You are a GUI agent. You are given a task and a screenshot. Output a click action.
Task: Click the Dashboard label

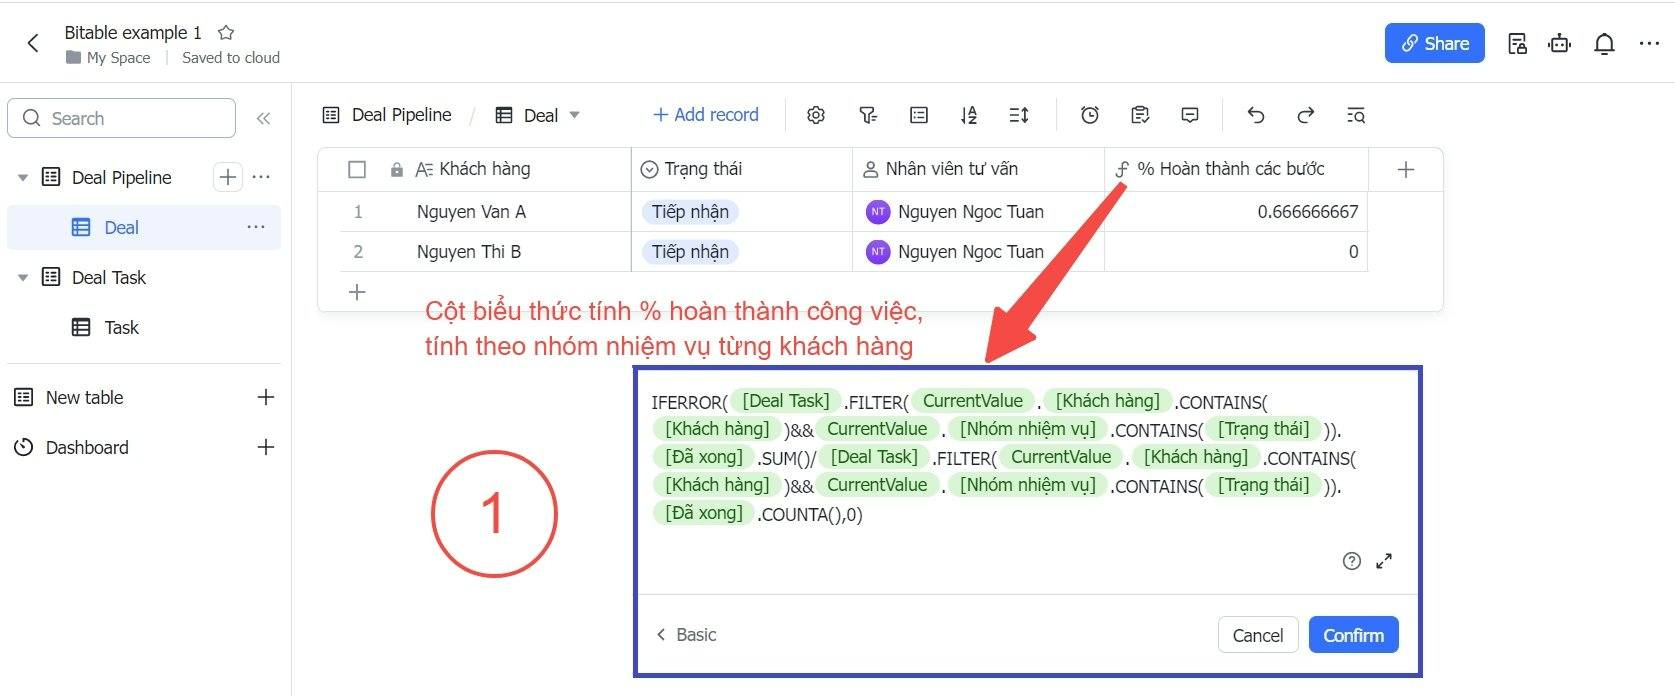pyautogui.click(x=87, y=447)
